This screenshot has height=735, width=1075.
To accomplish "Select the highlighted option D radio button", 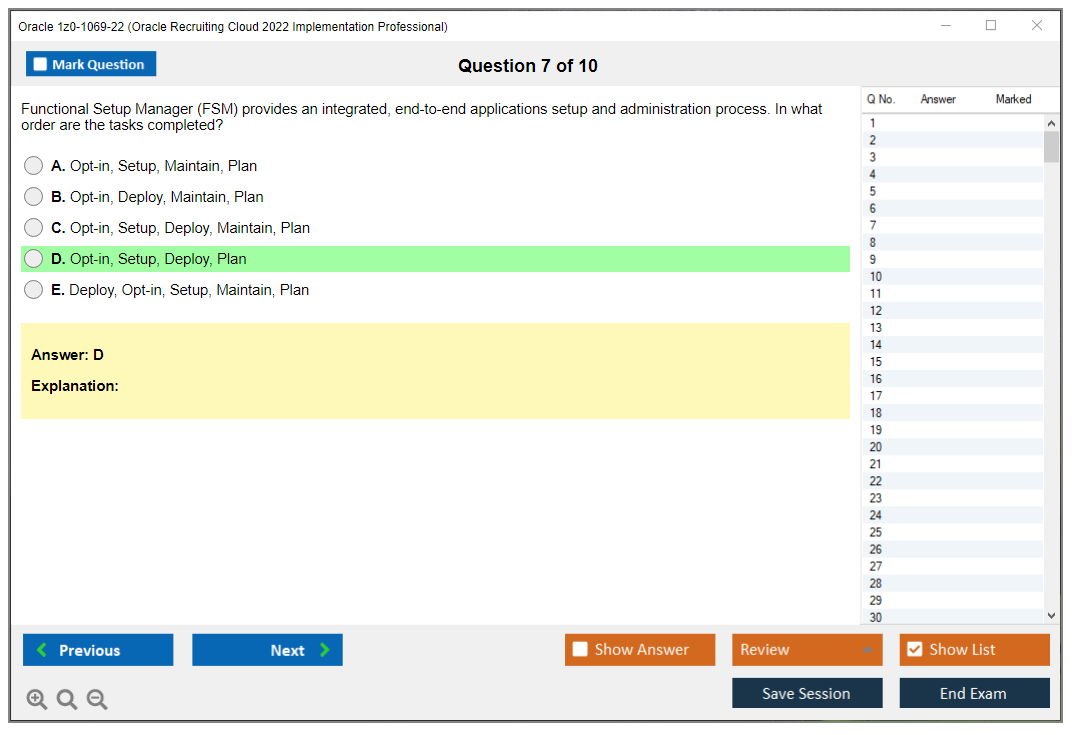I will coord(33,258).
